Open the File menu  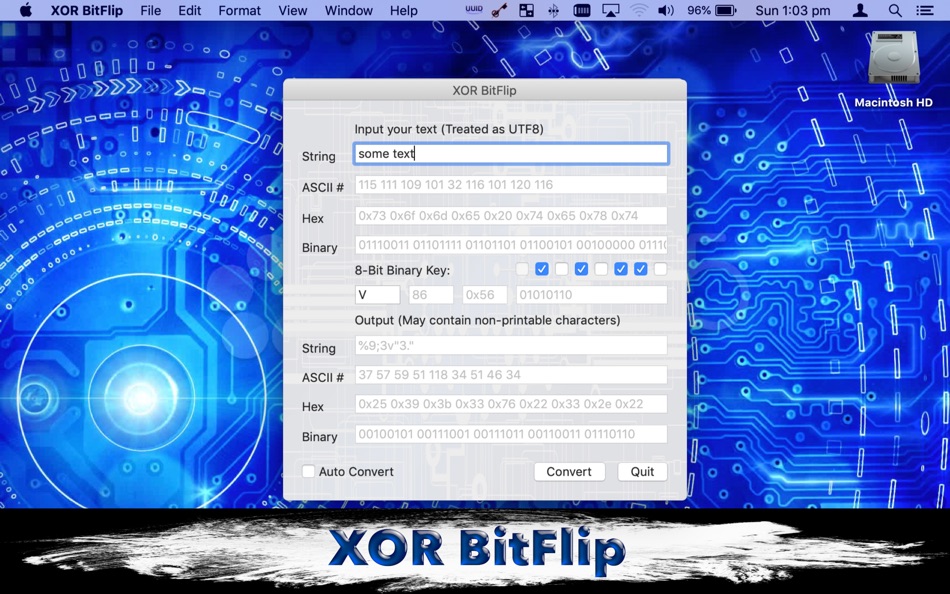(150, 10)
